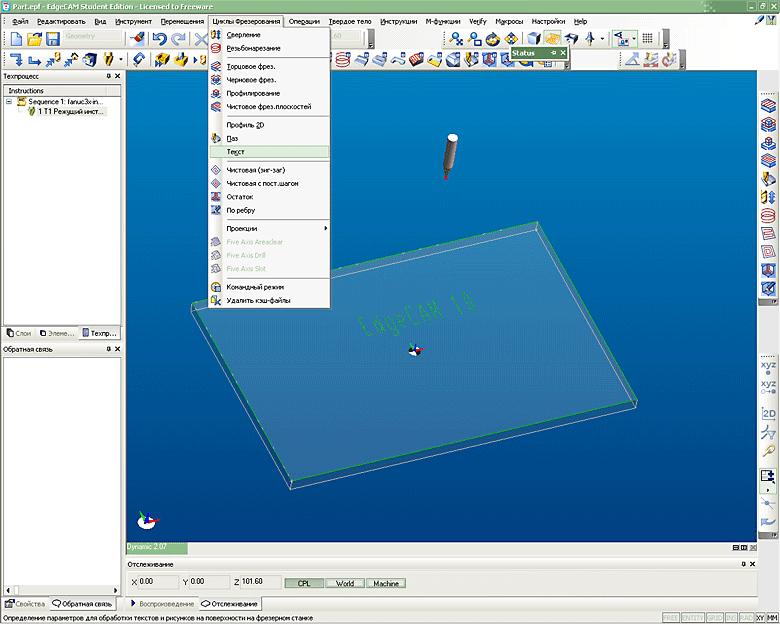Save the part with the floppy icon
780x624 pixels.
53,39
